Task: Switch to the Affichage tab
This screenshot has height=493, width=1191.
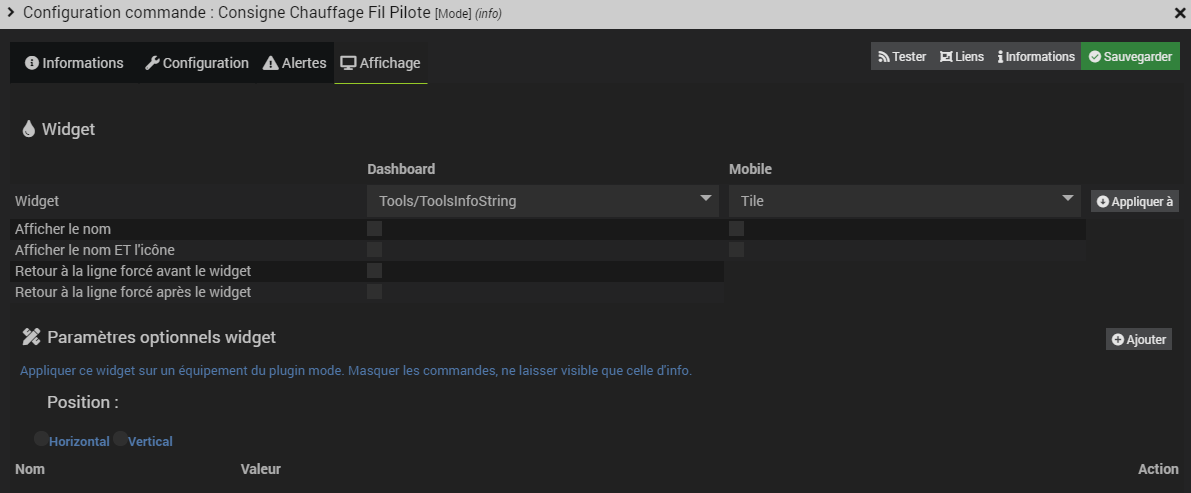Action: point(380,63)
